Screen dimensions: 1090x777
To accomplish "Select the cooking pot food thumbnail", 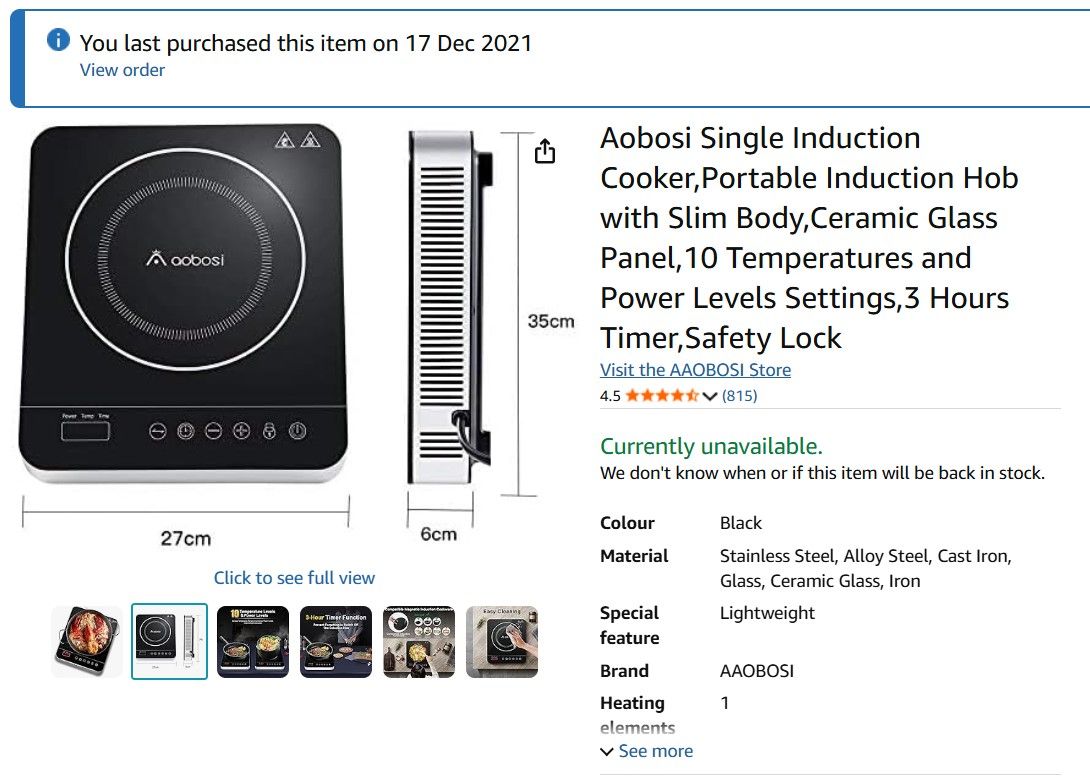I will point(87,641).
